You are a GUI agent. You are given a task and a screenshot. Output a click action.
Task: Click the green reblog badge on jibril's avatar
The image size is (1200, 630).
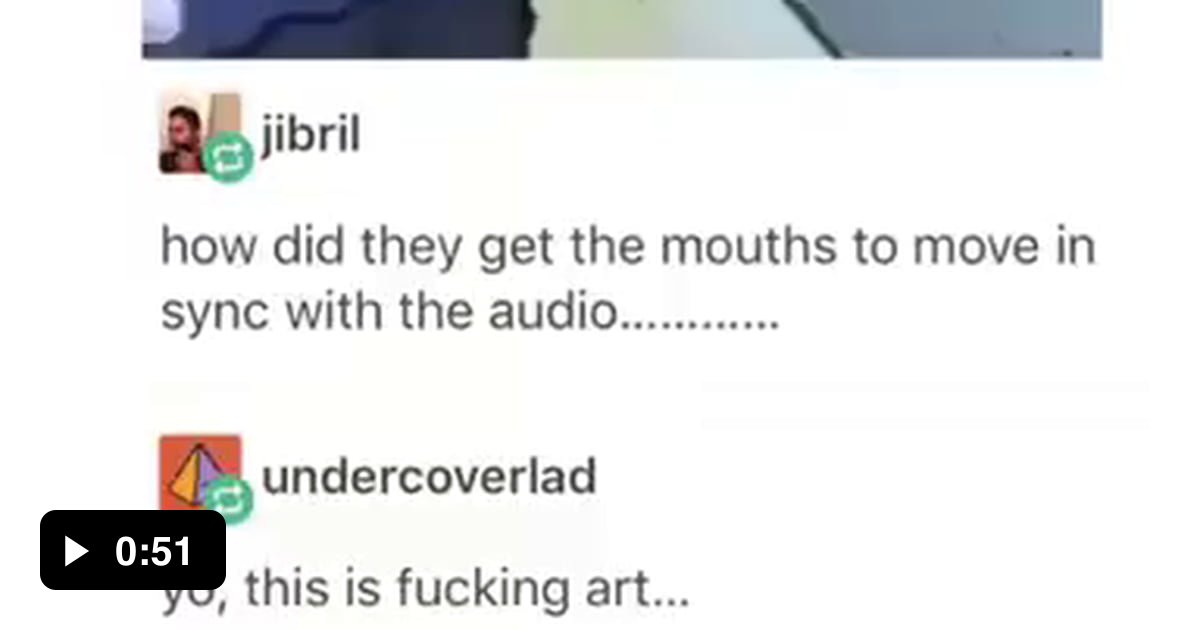click(x=229, y=157)
